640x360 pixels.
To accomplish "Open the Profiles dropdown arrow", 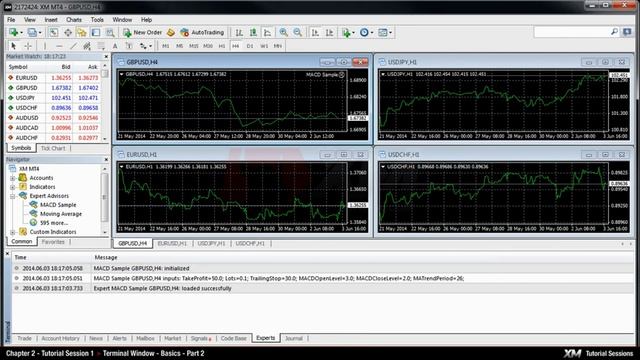I will pos(40,33).
